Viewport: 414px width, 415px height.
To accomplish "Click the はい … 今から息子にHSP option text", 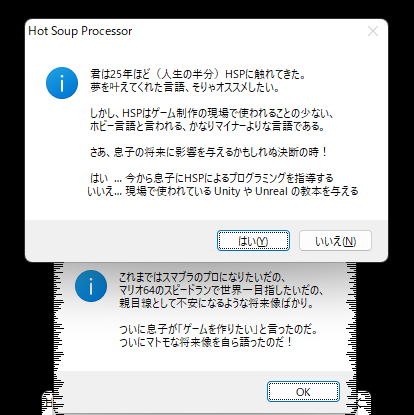I will tap(212, 178).
